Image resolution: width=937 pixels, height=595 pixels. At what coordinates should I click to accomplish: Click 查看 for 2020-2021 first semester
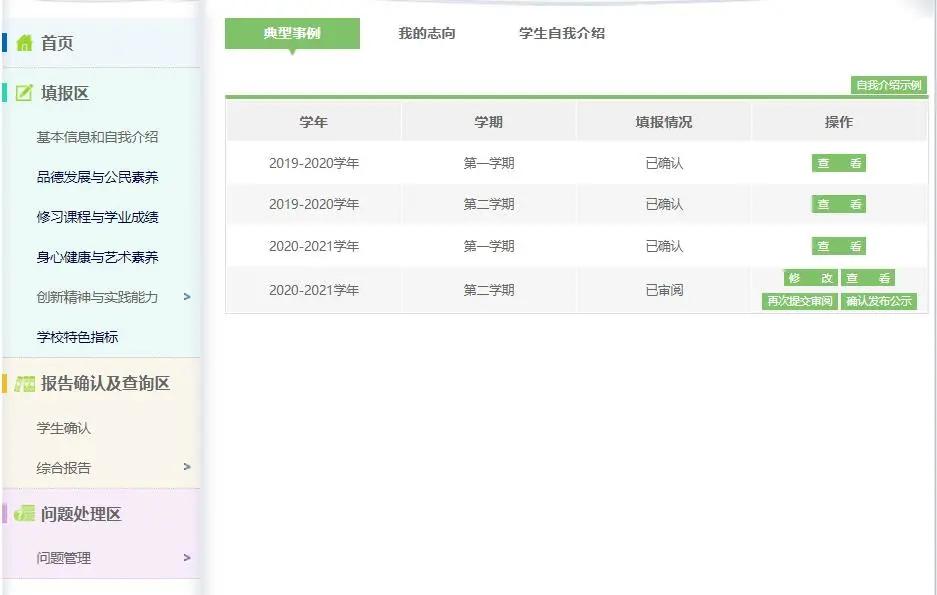pyautogui.click(x=838, y=246)
